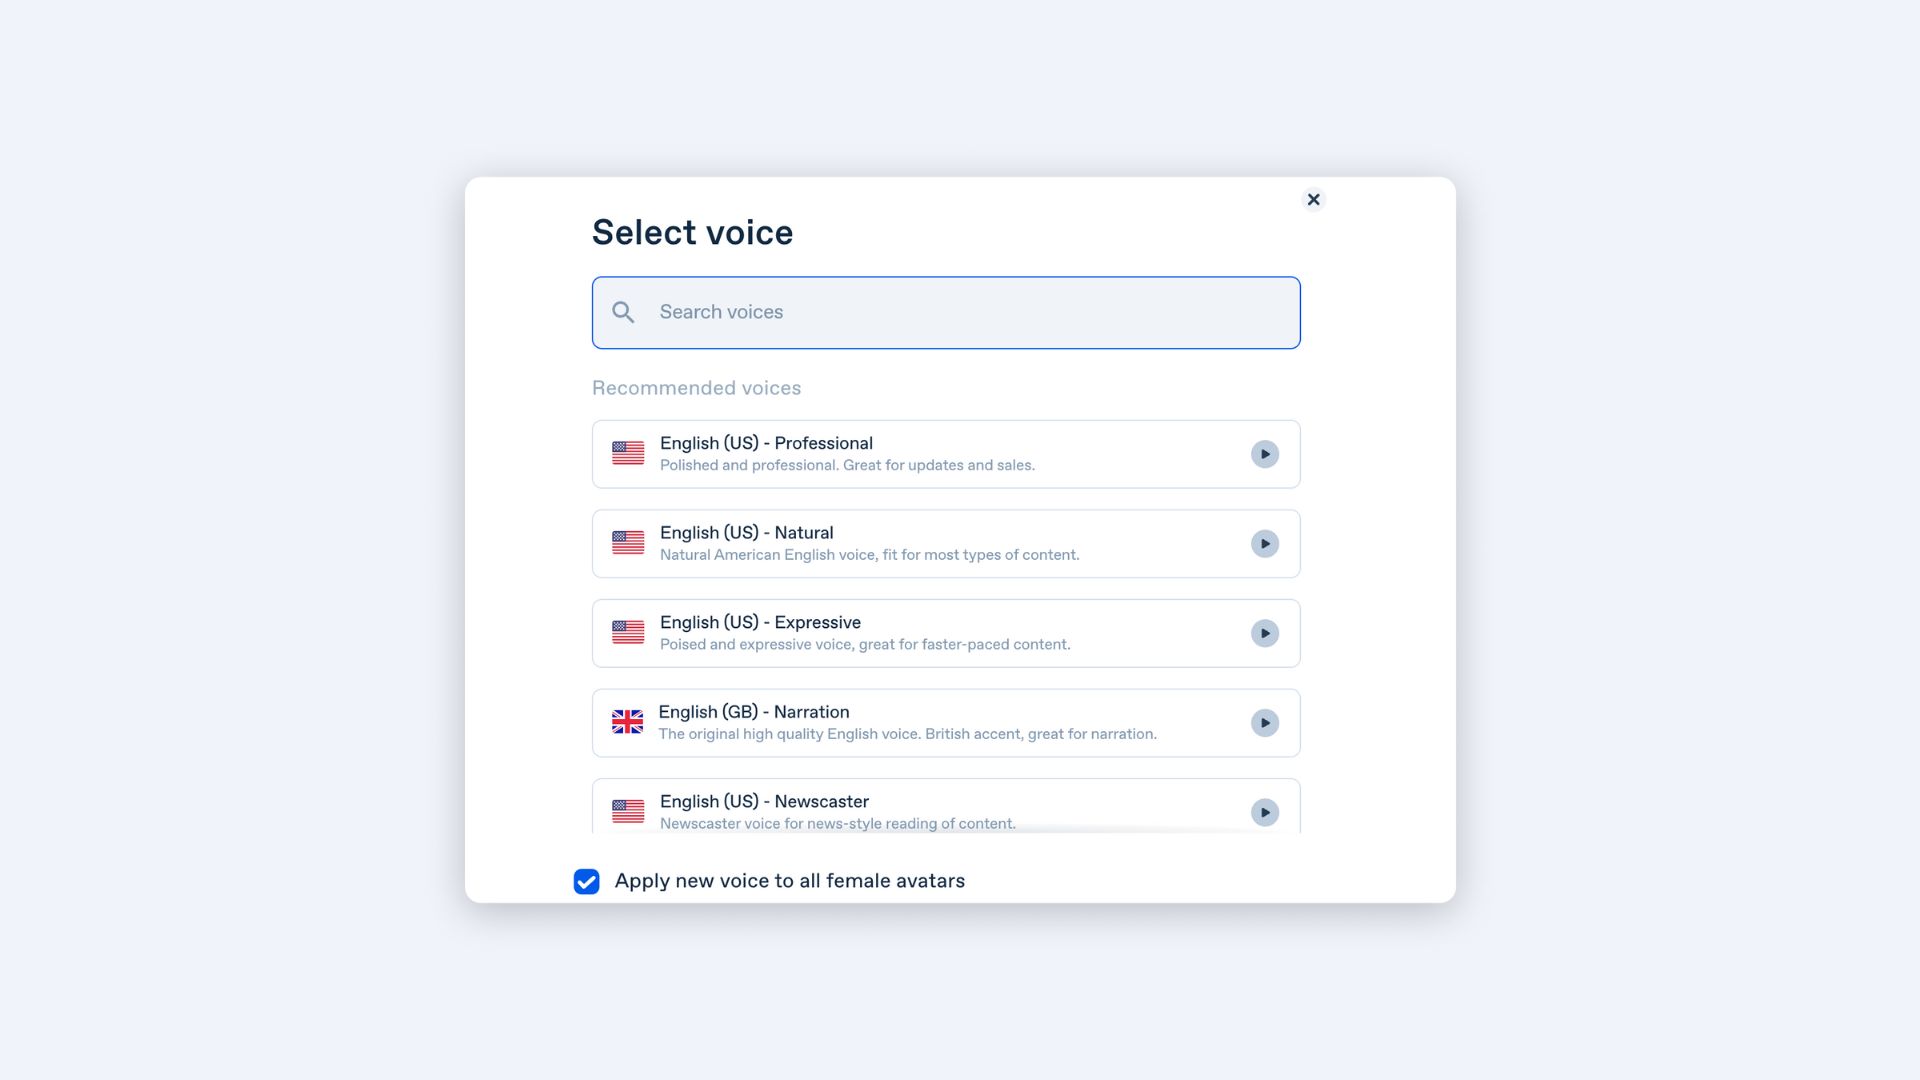The height and width of the screenshot is (1080, 1920).
Task: Click the Apply new voice checkbox label text
Action: point(789,881)
